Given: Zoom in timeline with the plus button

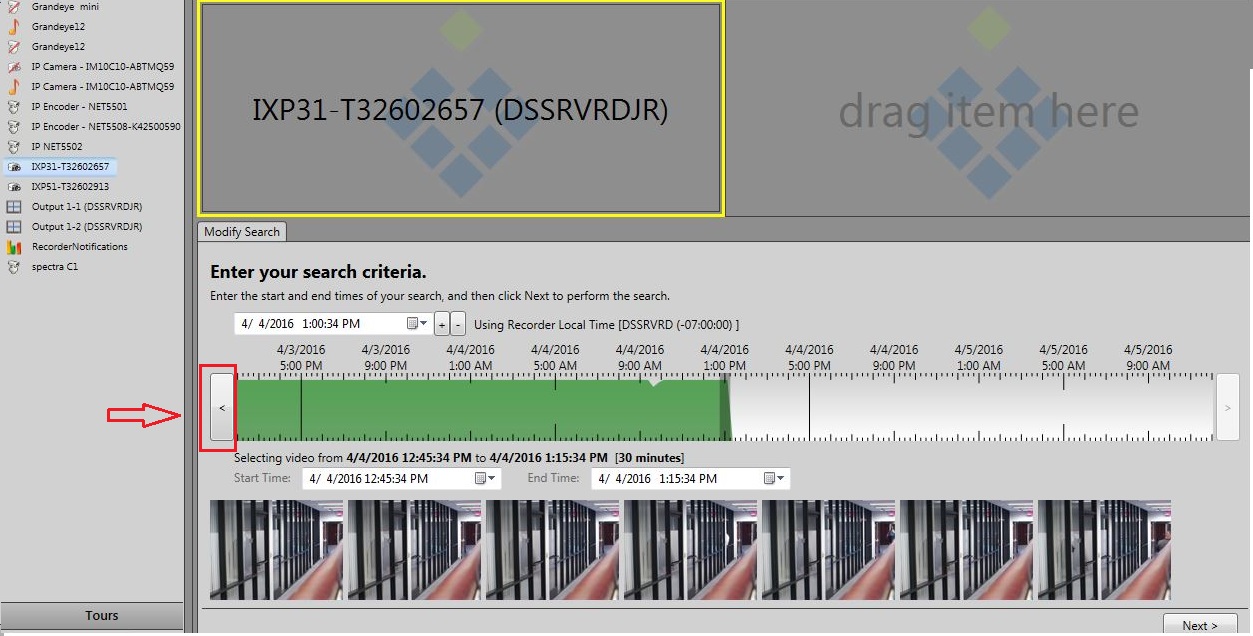Looking at the screenshot, I should (442, 324).
